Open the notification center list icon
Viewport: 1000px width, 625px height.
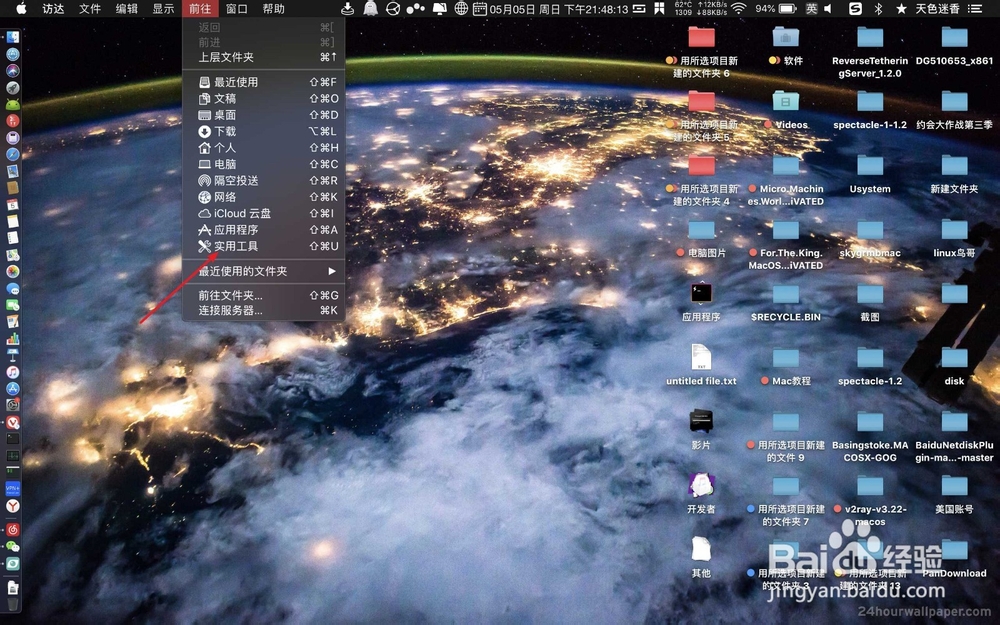click(x=974, y=8)
